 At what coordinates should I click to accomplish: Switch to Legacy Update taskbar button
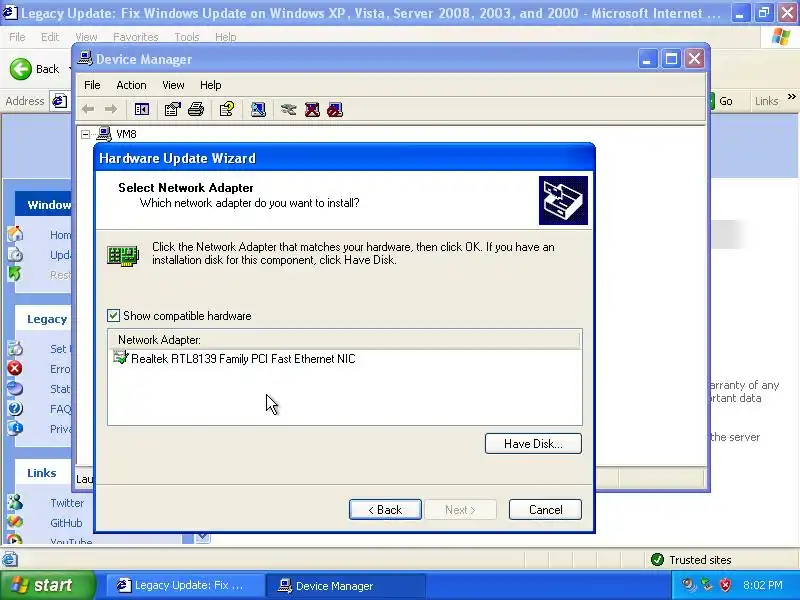pyautogui.click(x=185, y=585)
